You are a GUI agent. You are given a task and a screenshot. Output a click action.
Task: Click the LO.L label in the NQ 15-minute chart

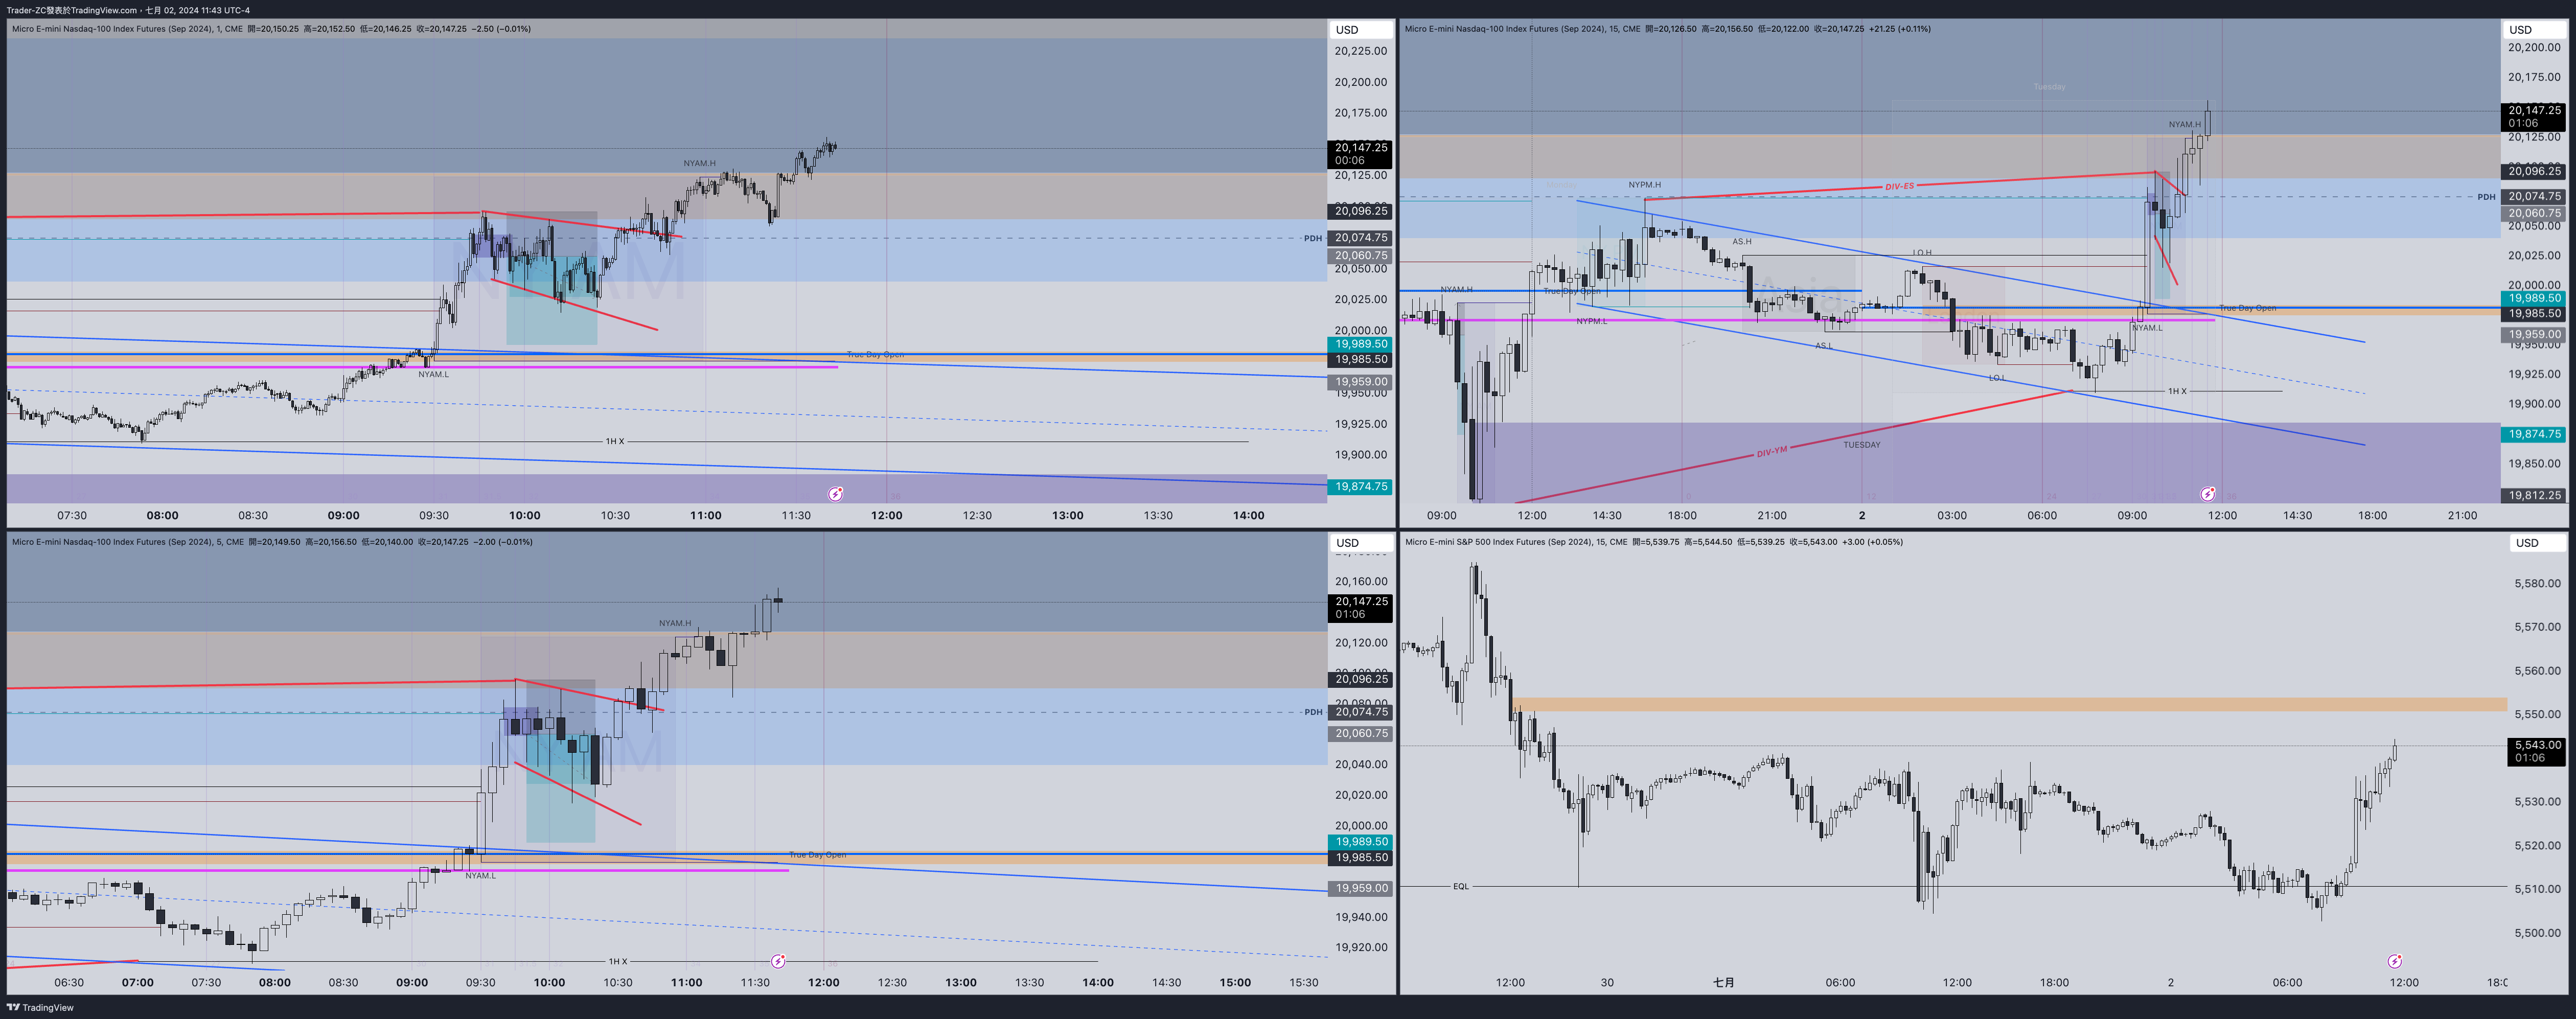tap(1996, 378)
